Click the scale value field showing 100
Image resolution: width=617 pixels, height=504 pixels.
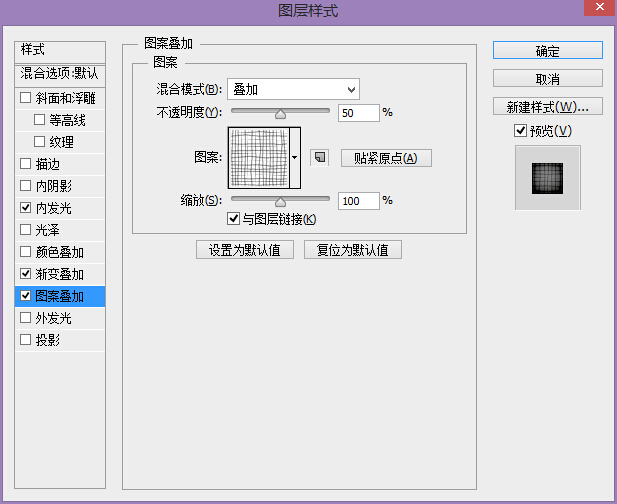pos(358,201)
